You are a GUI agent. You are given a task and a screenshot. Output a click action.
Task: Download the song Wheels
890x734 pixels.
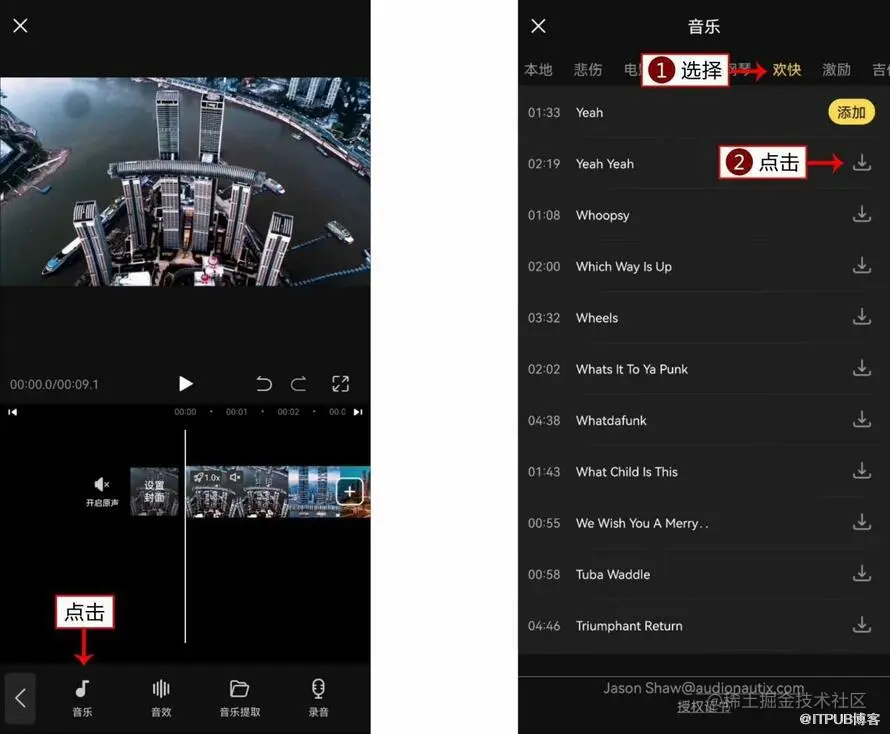862,317
